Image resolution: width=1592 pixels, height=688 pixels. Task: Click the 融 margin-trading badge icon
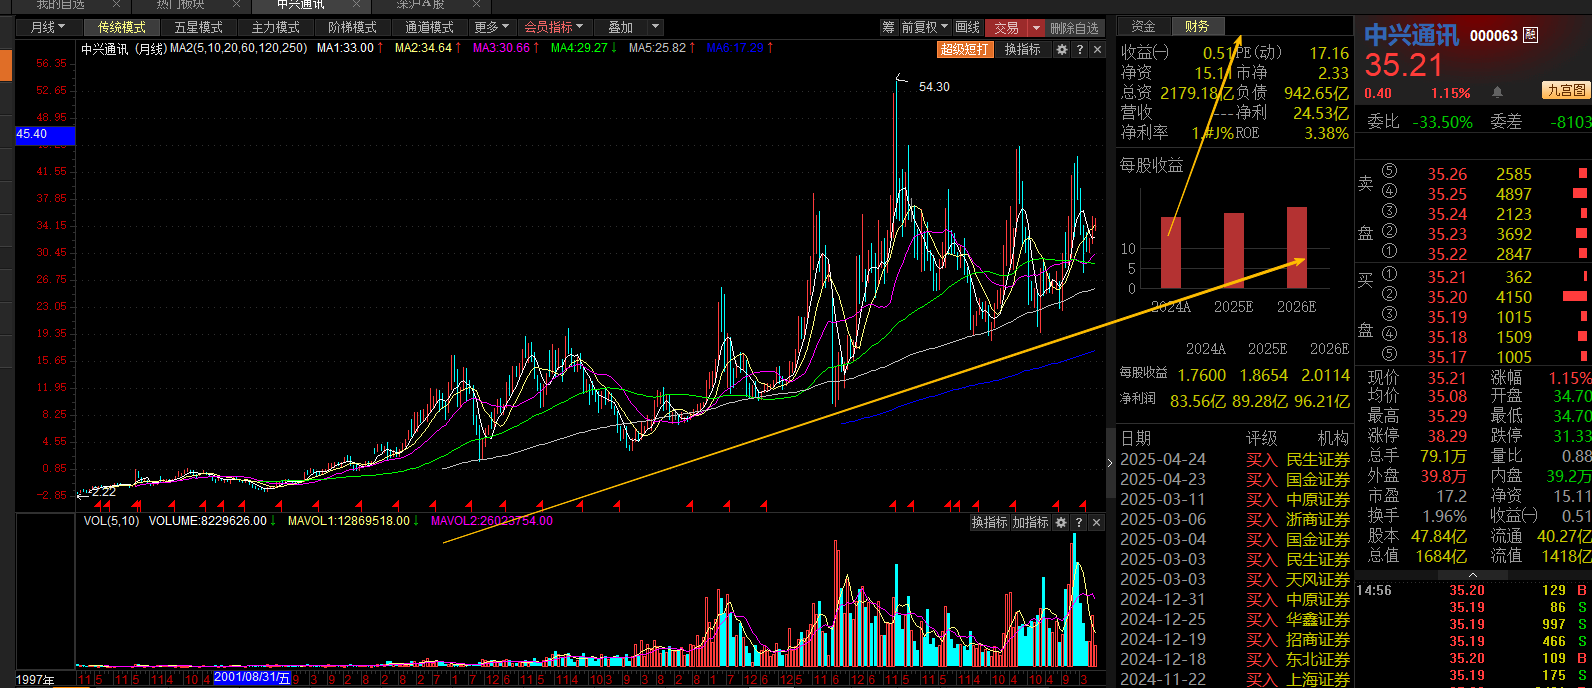click(x=1531, y=35)
